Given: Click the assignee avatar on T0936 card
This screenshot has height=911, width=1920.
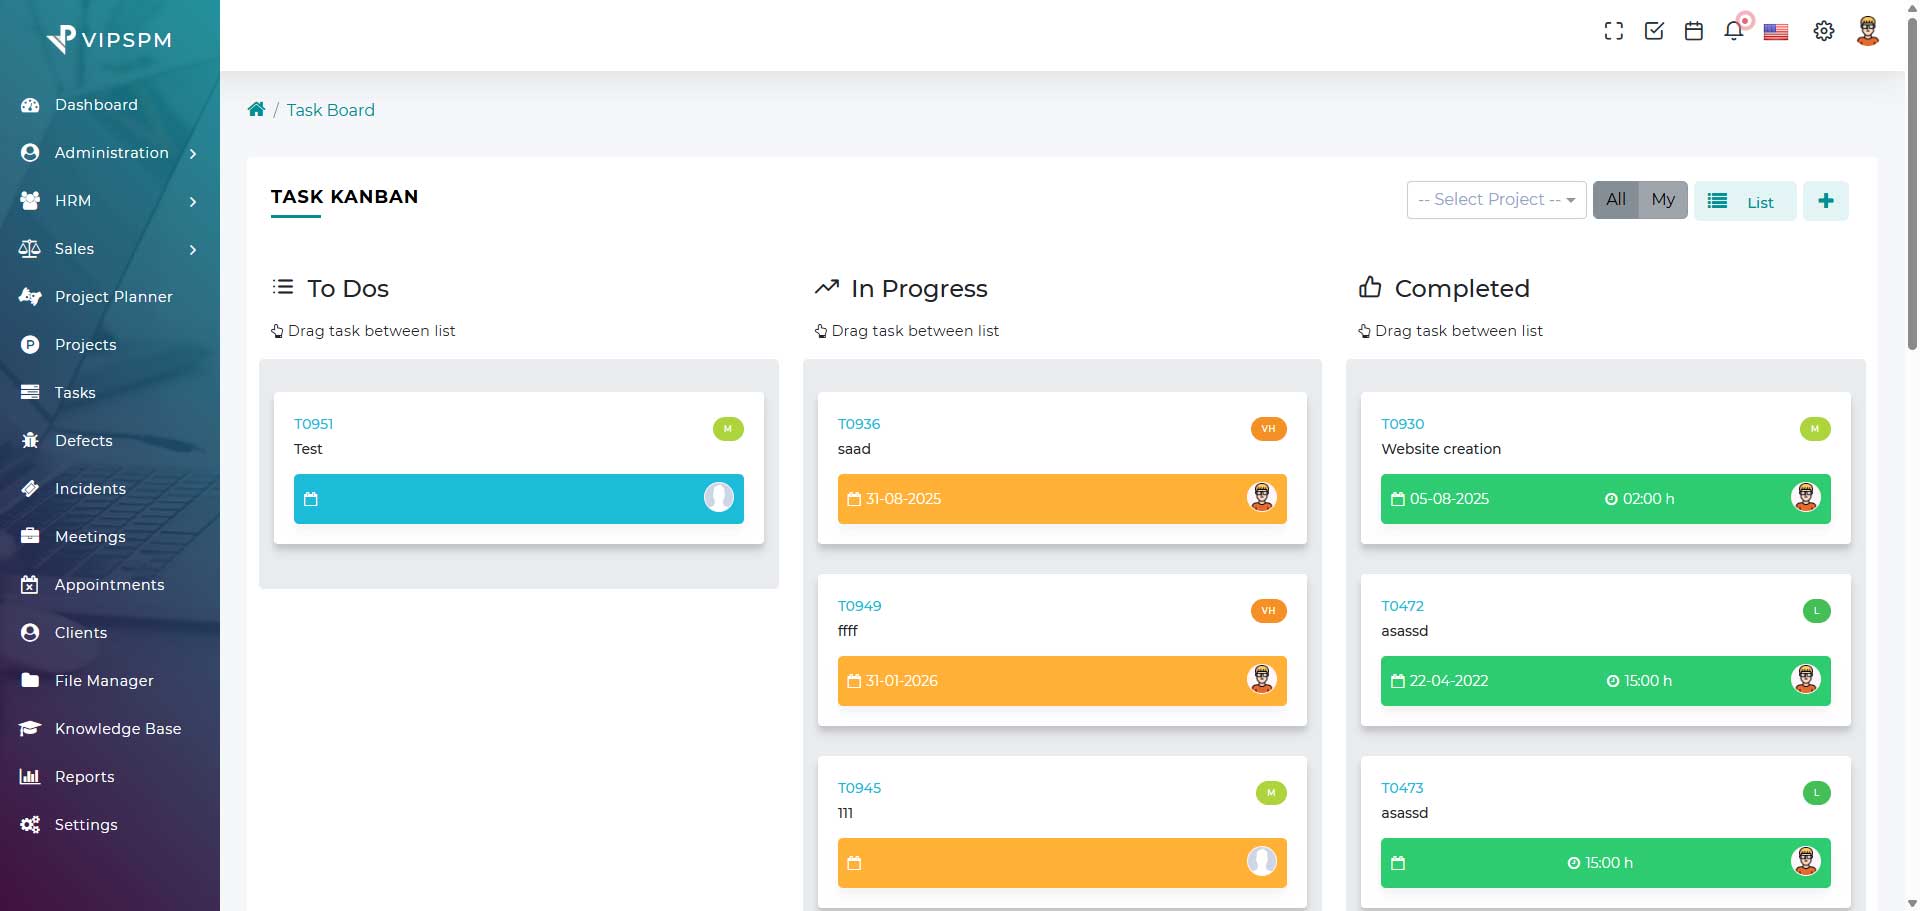Looking at the screenshot, I should tap(1262, 497).
